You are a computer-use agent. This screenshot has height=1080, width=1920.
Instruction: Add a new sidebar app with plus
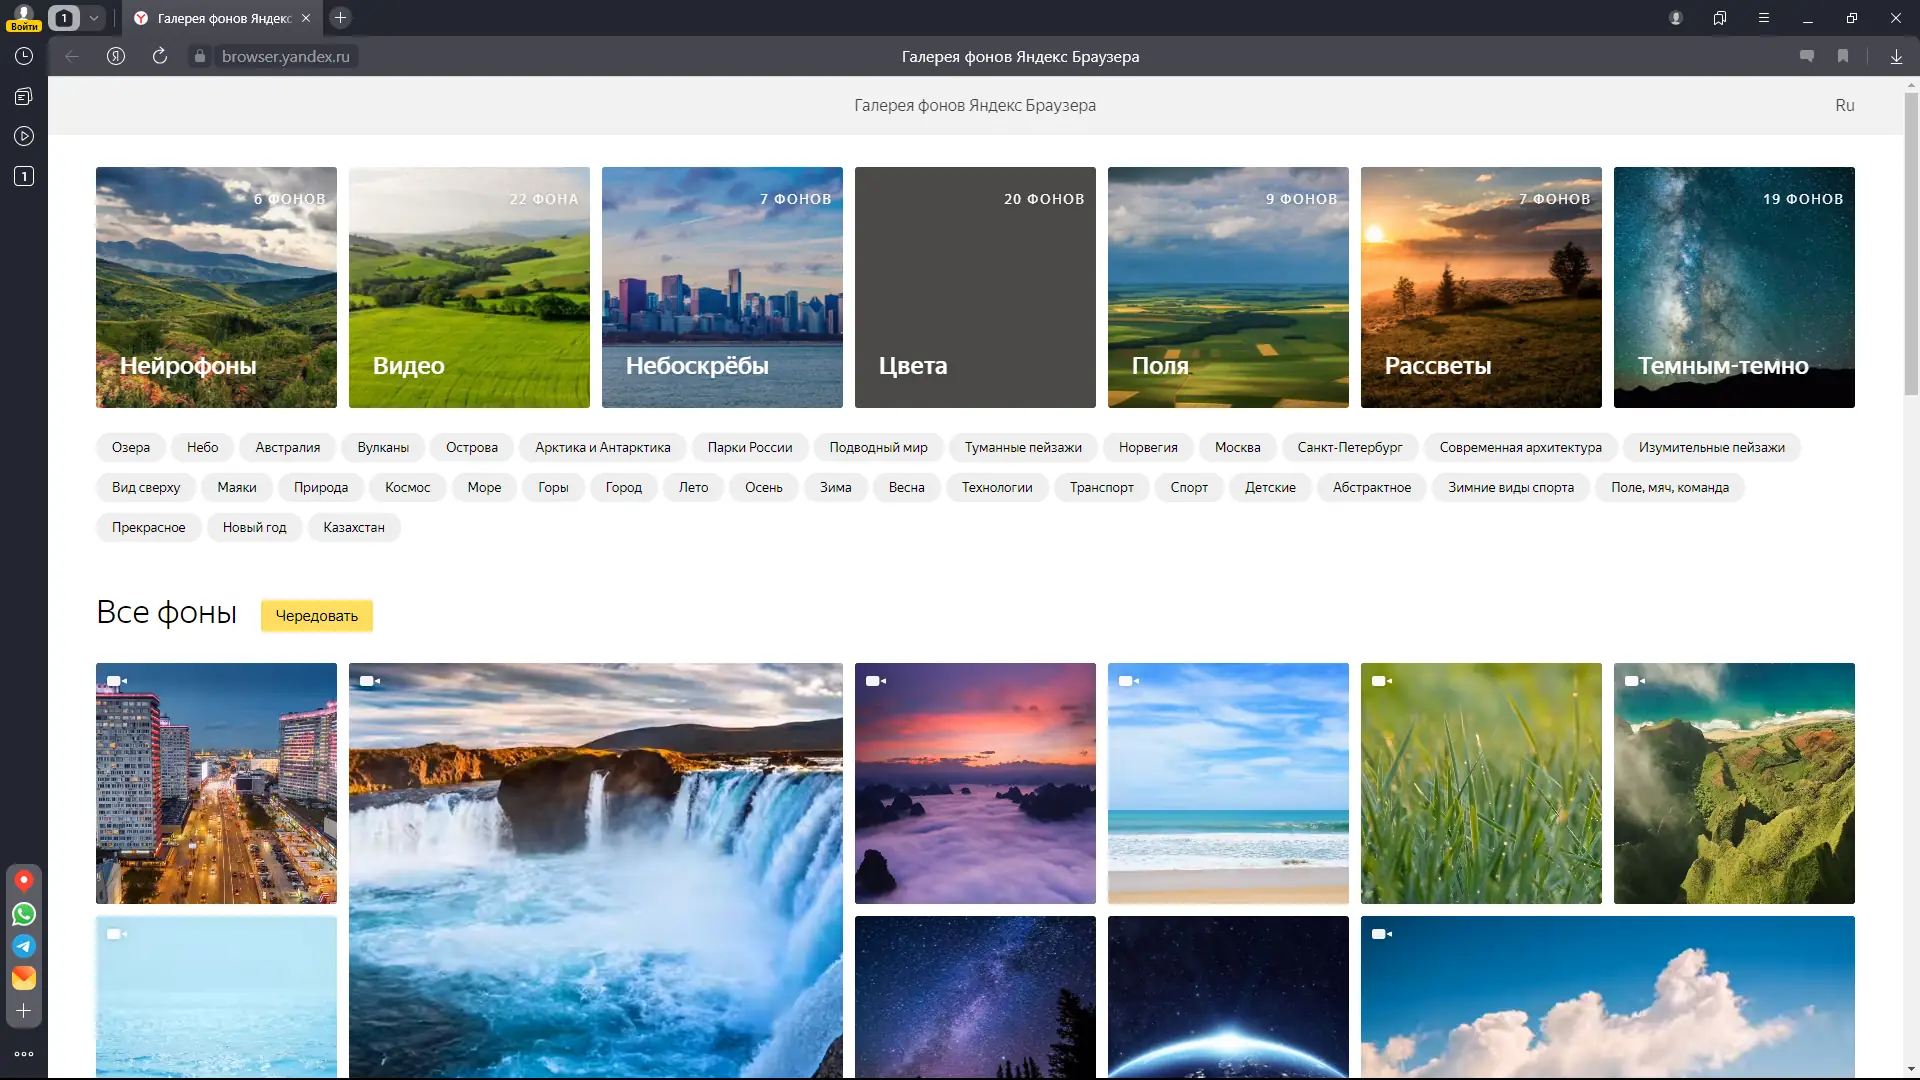[x=24, y=1011]
